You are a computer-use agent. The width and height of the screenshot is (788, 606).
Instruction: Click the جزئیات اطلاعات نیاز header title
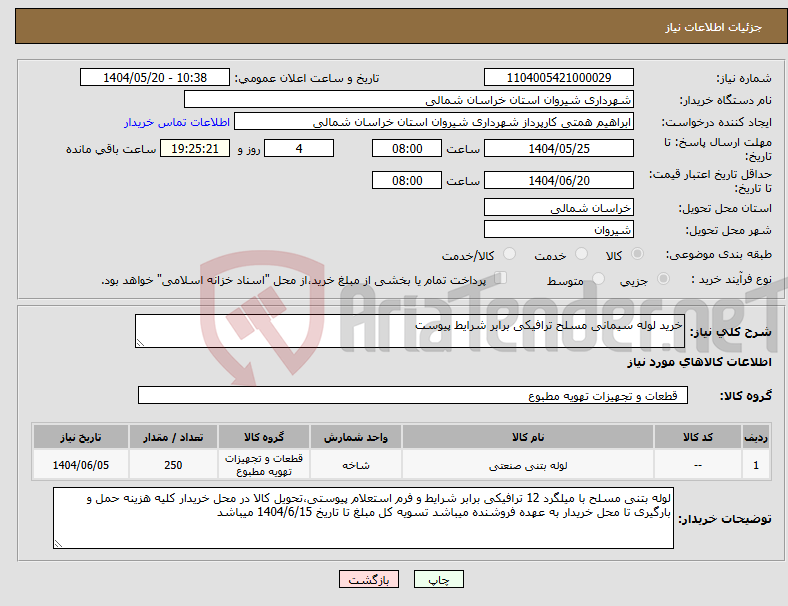point(714,27)
